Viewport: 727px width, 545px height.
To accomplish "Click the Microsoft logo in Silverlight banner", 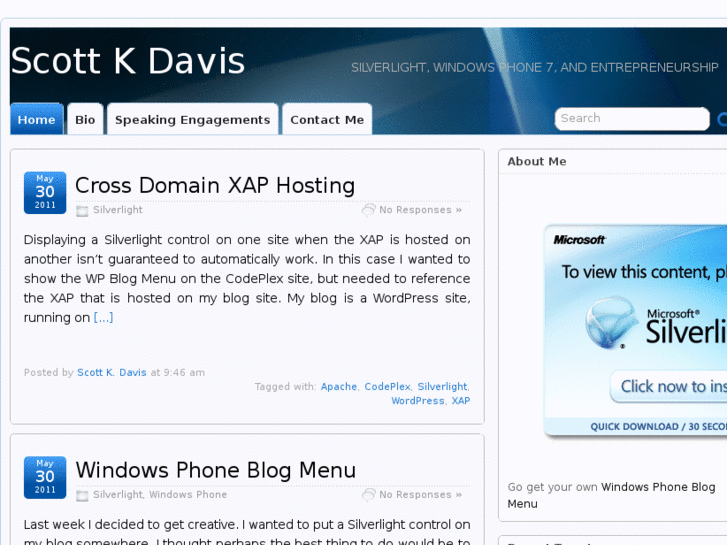I will click(579, 240).
